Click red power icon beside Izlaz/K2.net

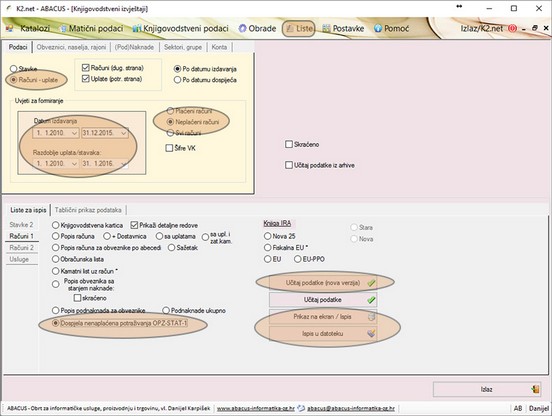click(512, 29)
